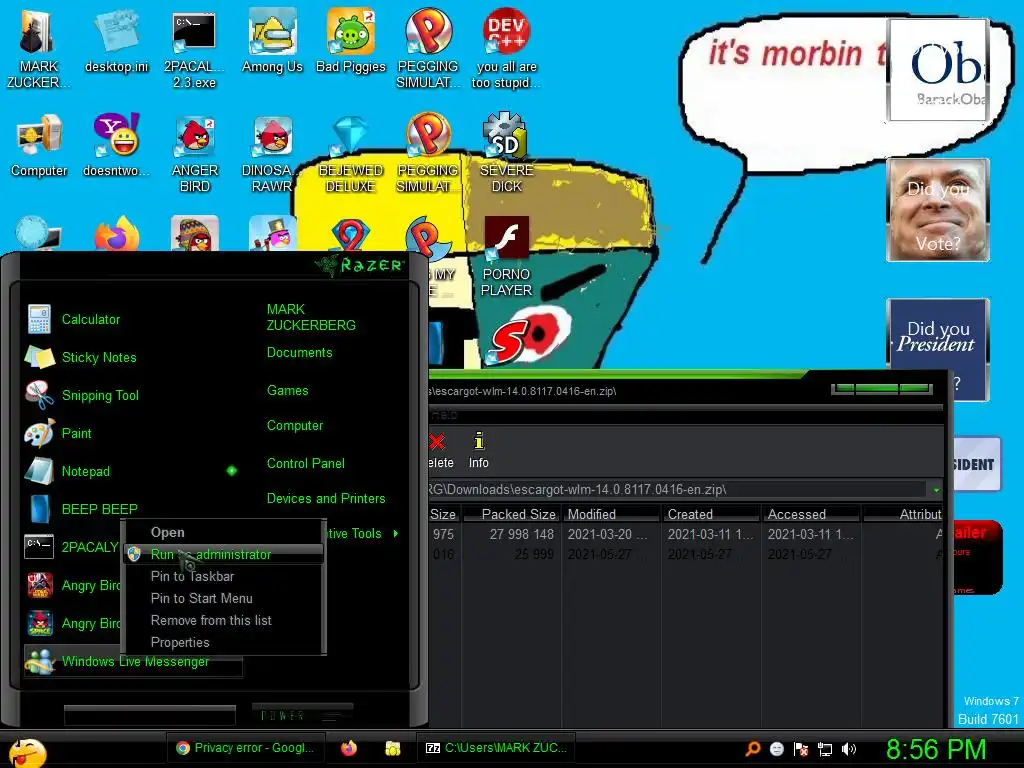Click the Obama gadget thumbnail
This screenshot has width=1024, height=768.
(938, 70)
